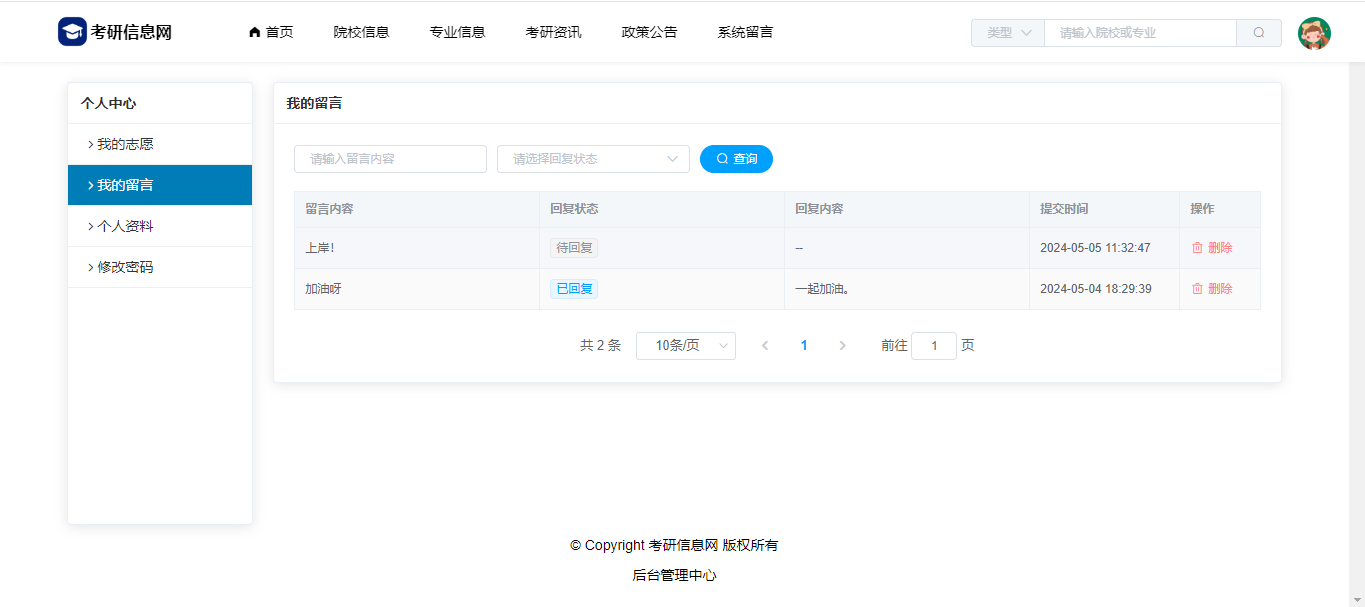Open 考研资讯 in the navigation bar
Screen dimensions: 1365x607
553,32
